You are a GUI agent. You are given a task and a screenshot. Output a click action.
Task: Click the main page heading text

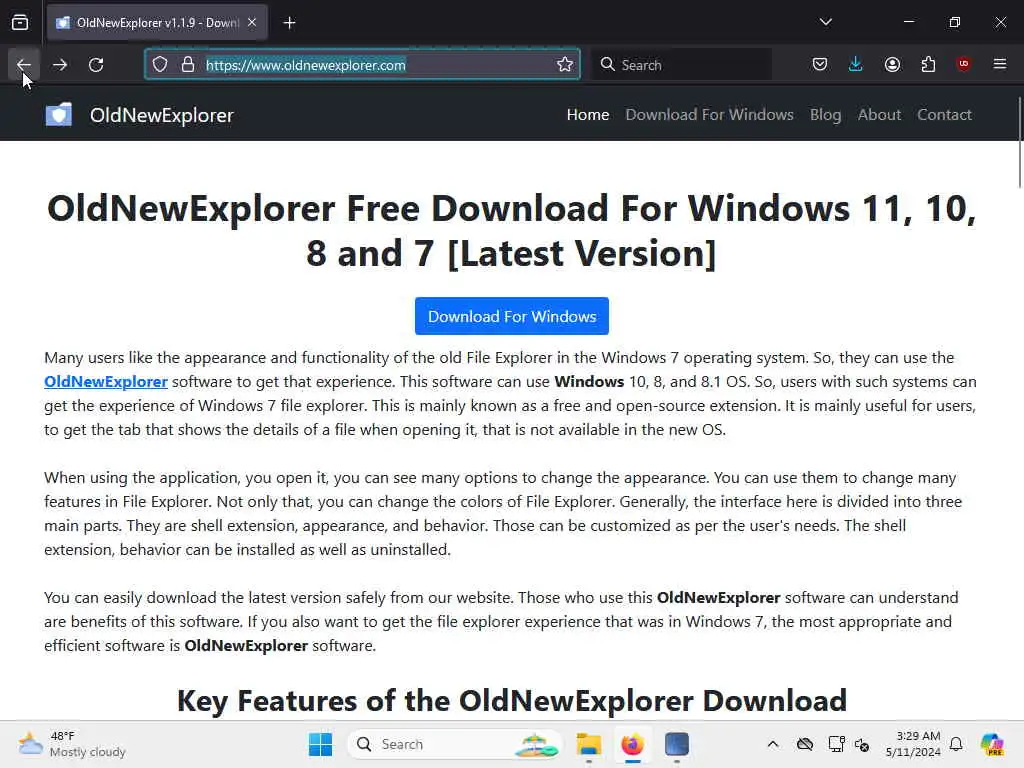tap(512, 231)
